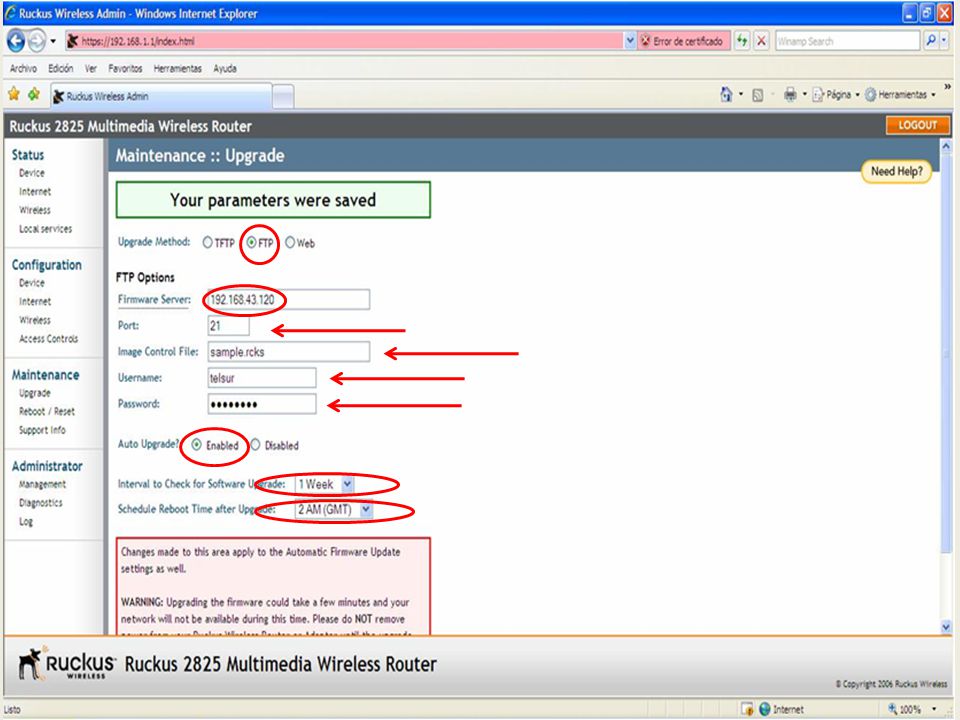
Task: Open Internet under the Status section
Action: pos(35,192)
